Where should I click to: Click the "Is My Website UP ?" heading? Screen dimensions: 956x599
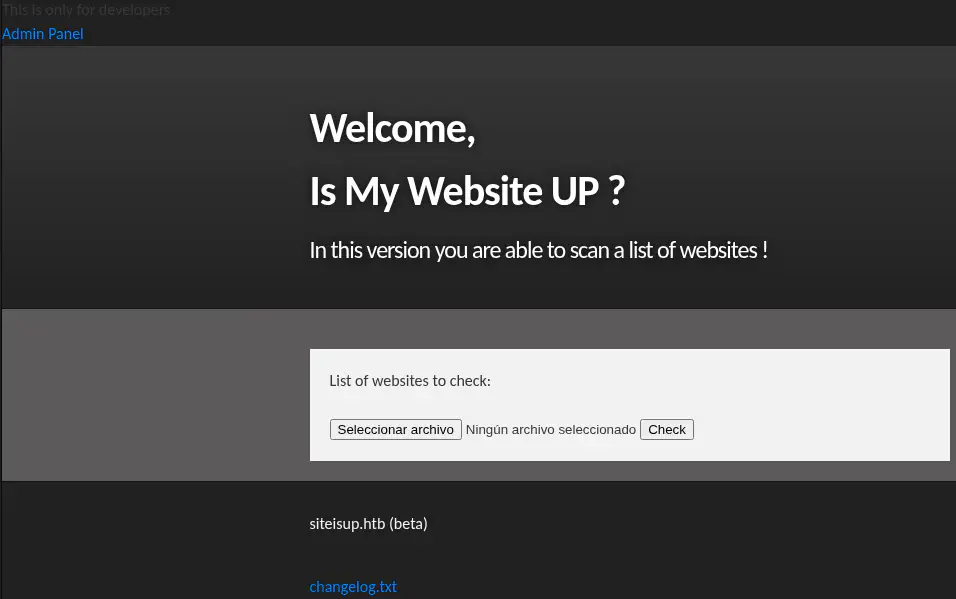[467, 190]
